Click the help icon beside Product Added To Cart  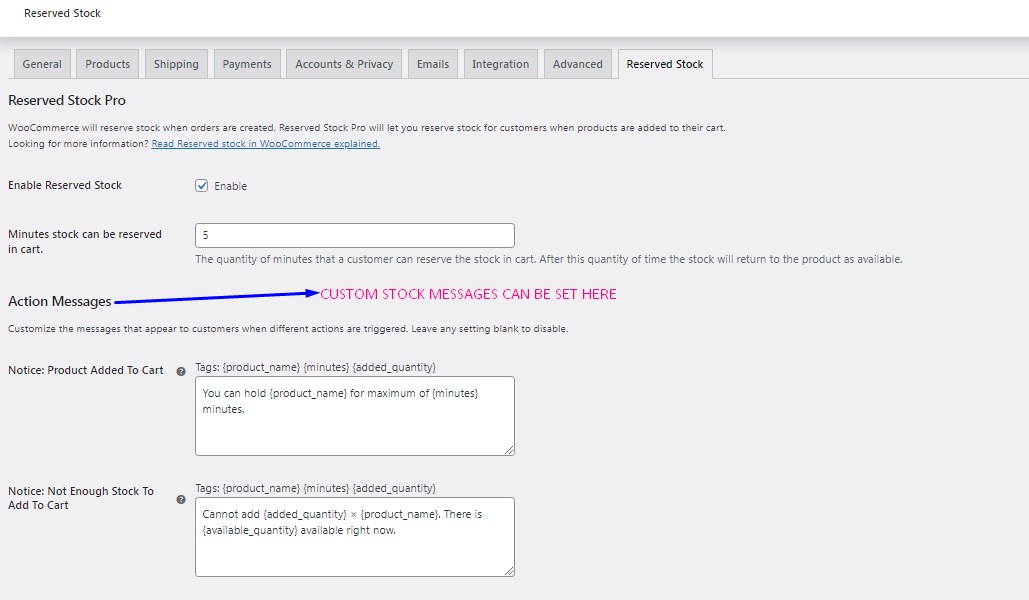[x=181, y=370]
